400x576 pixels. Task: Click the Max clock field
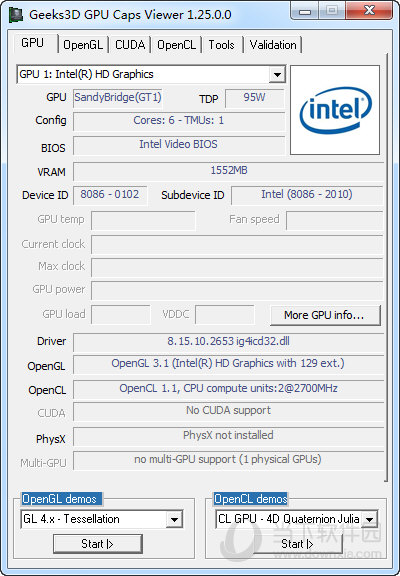coord(237,267)
